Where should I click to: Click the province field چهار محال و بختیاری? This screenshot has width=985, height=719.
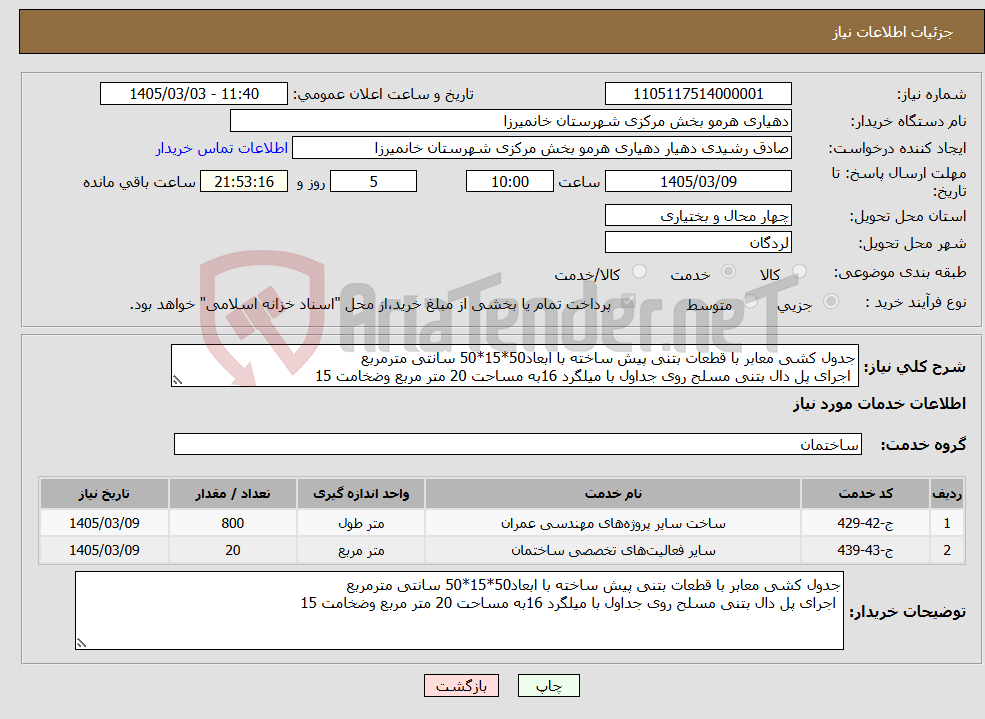point(698,216)
